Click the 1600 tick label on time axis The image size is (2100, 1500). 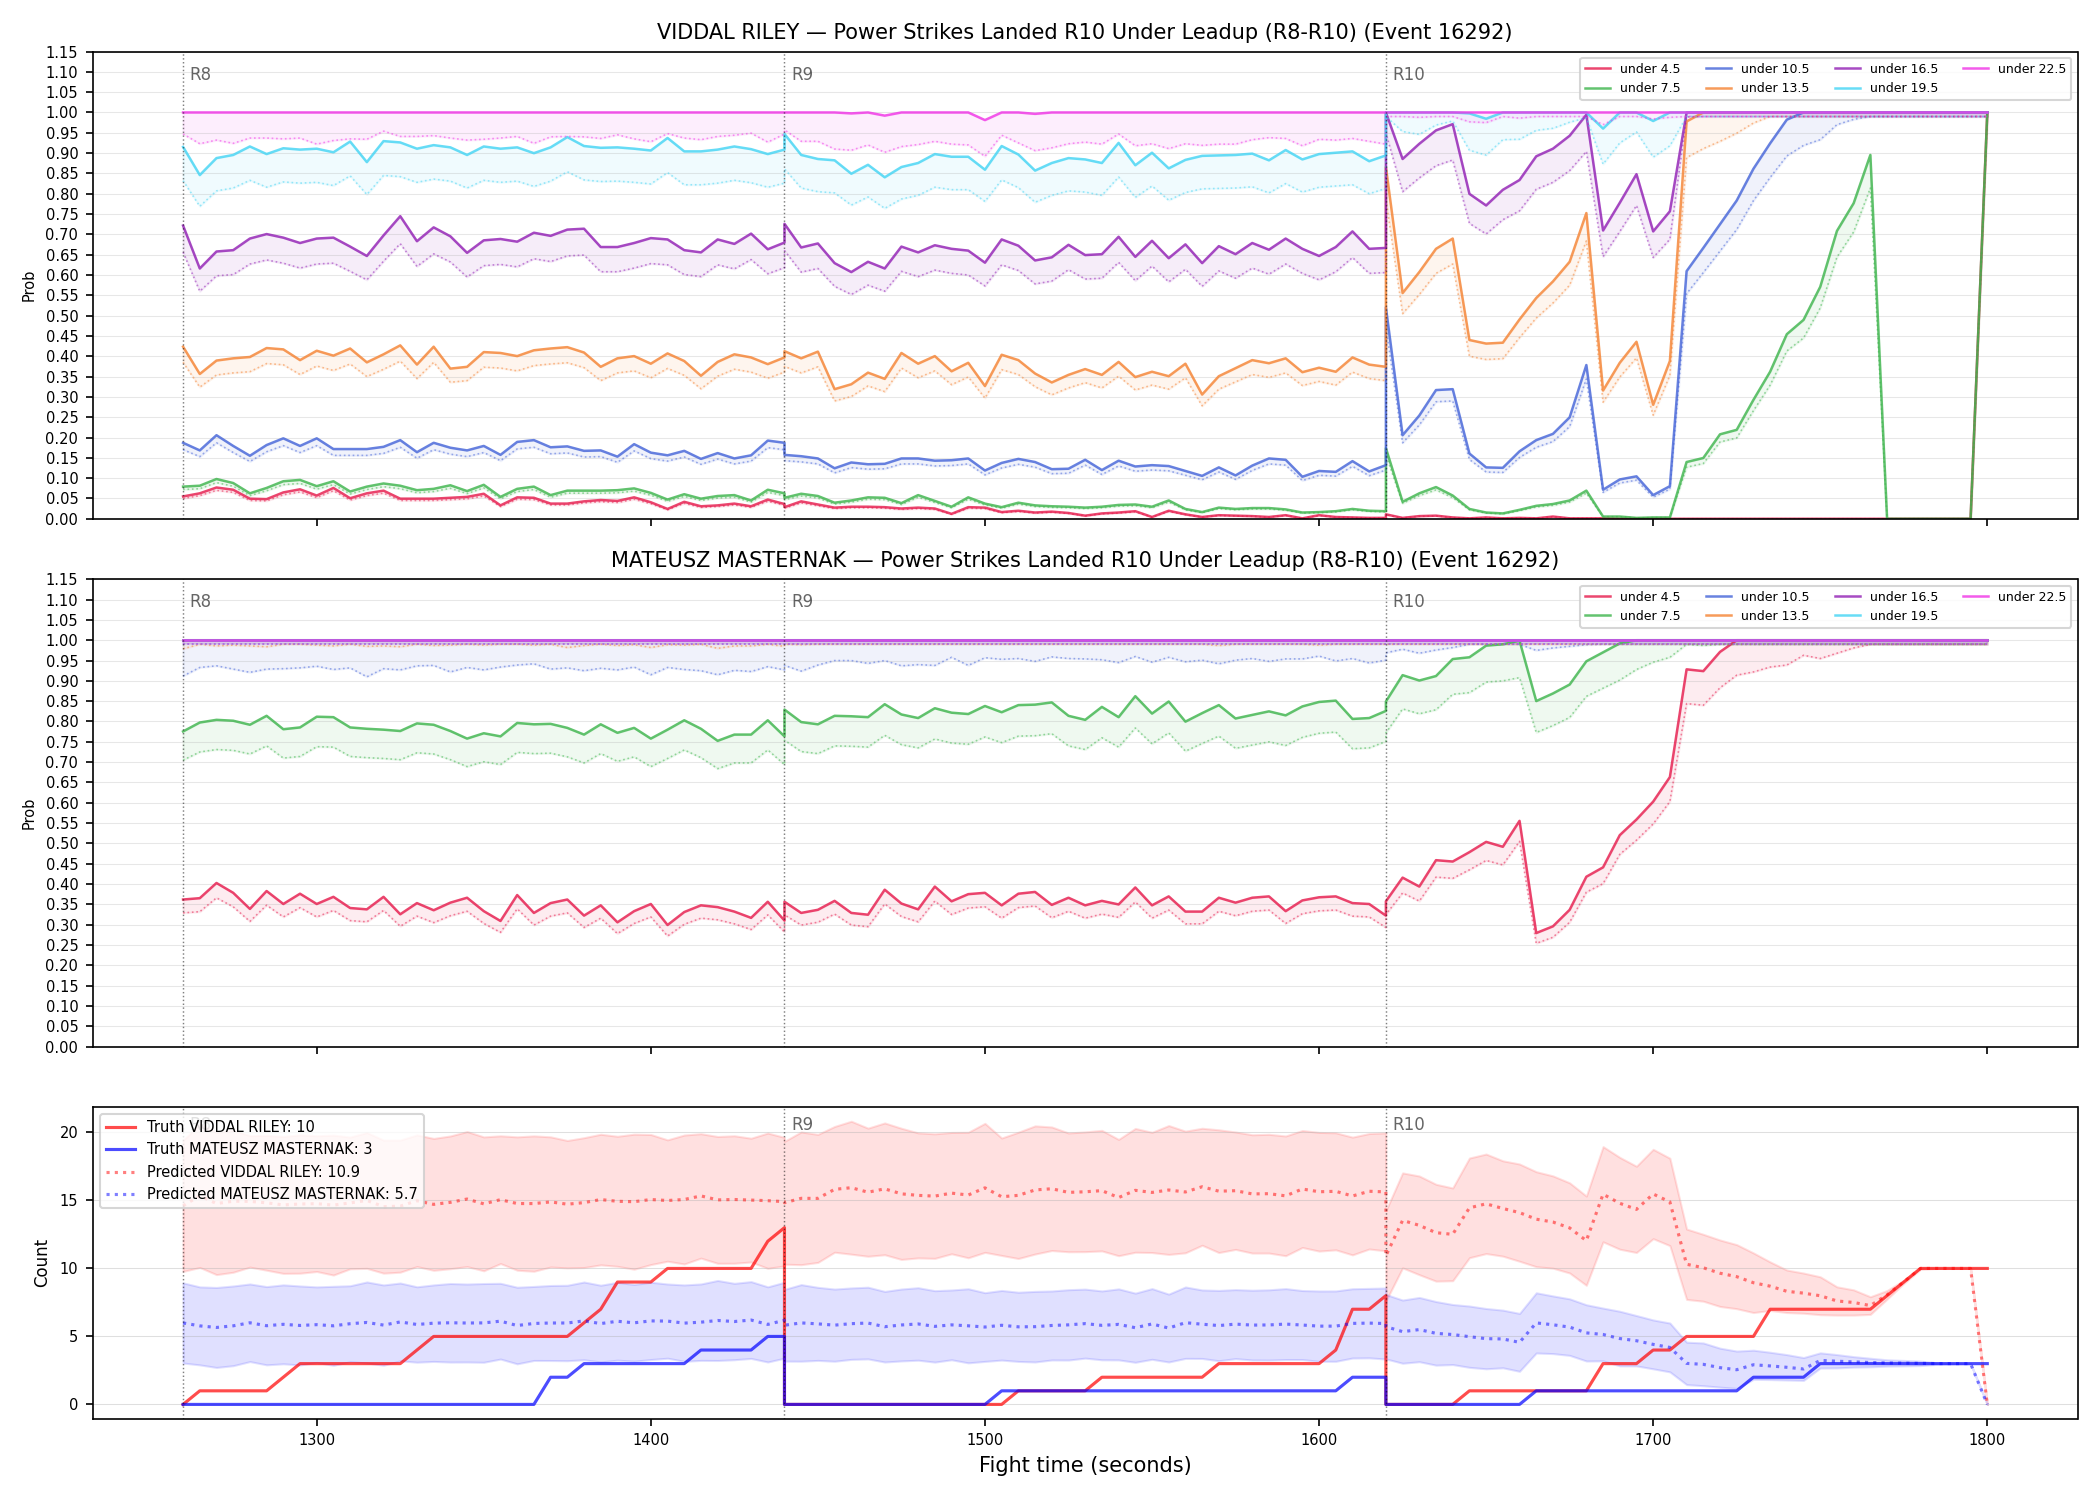pyautogui.click(x=1319, y=1440)
